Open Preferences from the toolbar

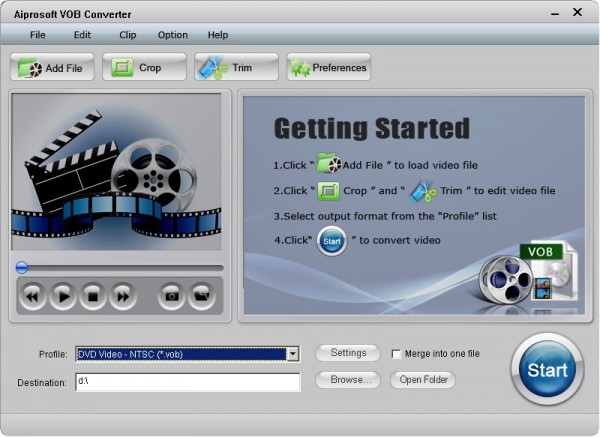point(328,68)
